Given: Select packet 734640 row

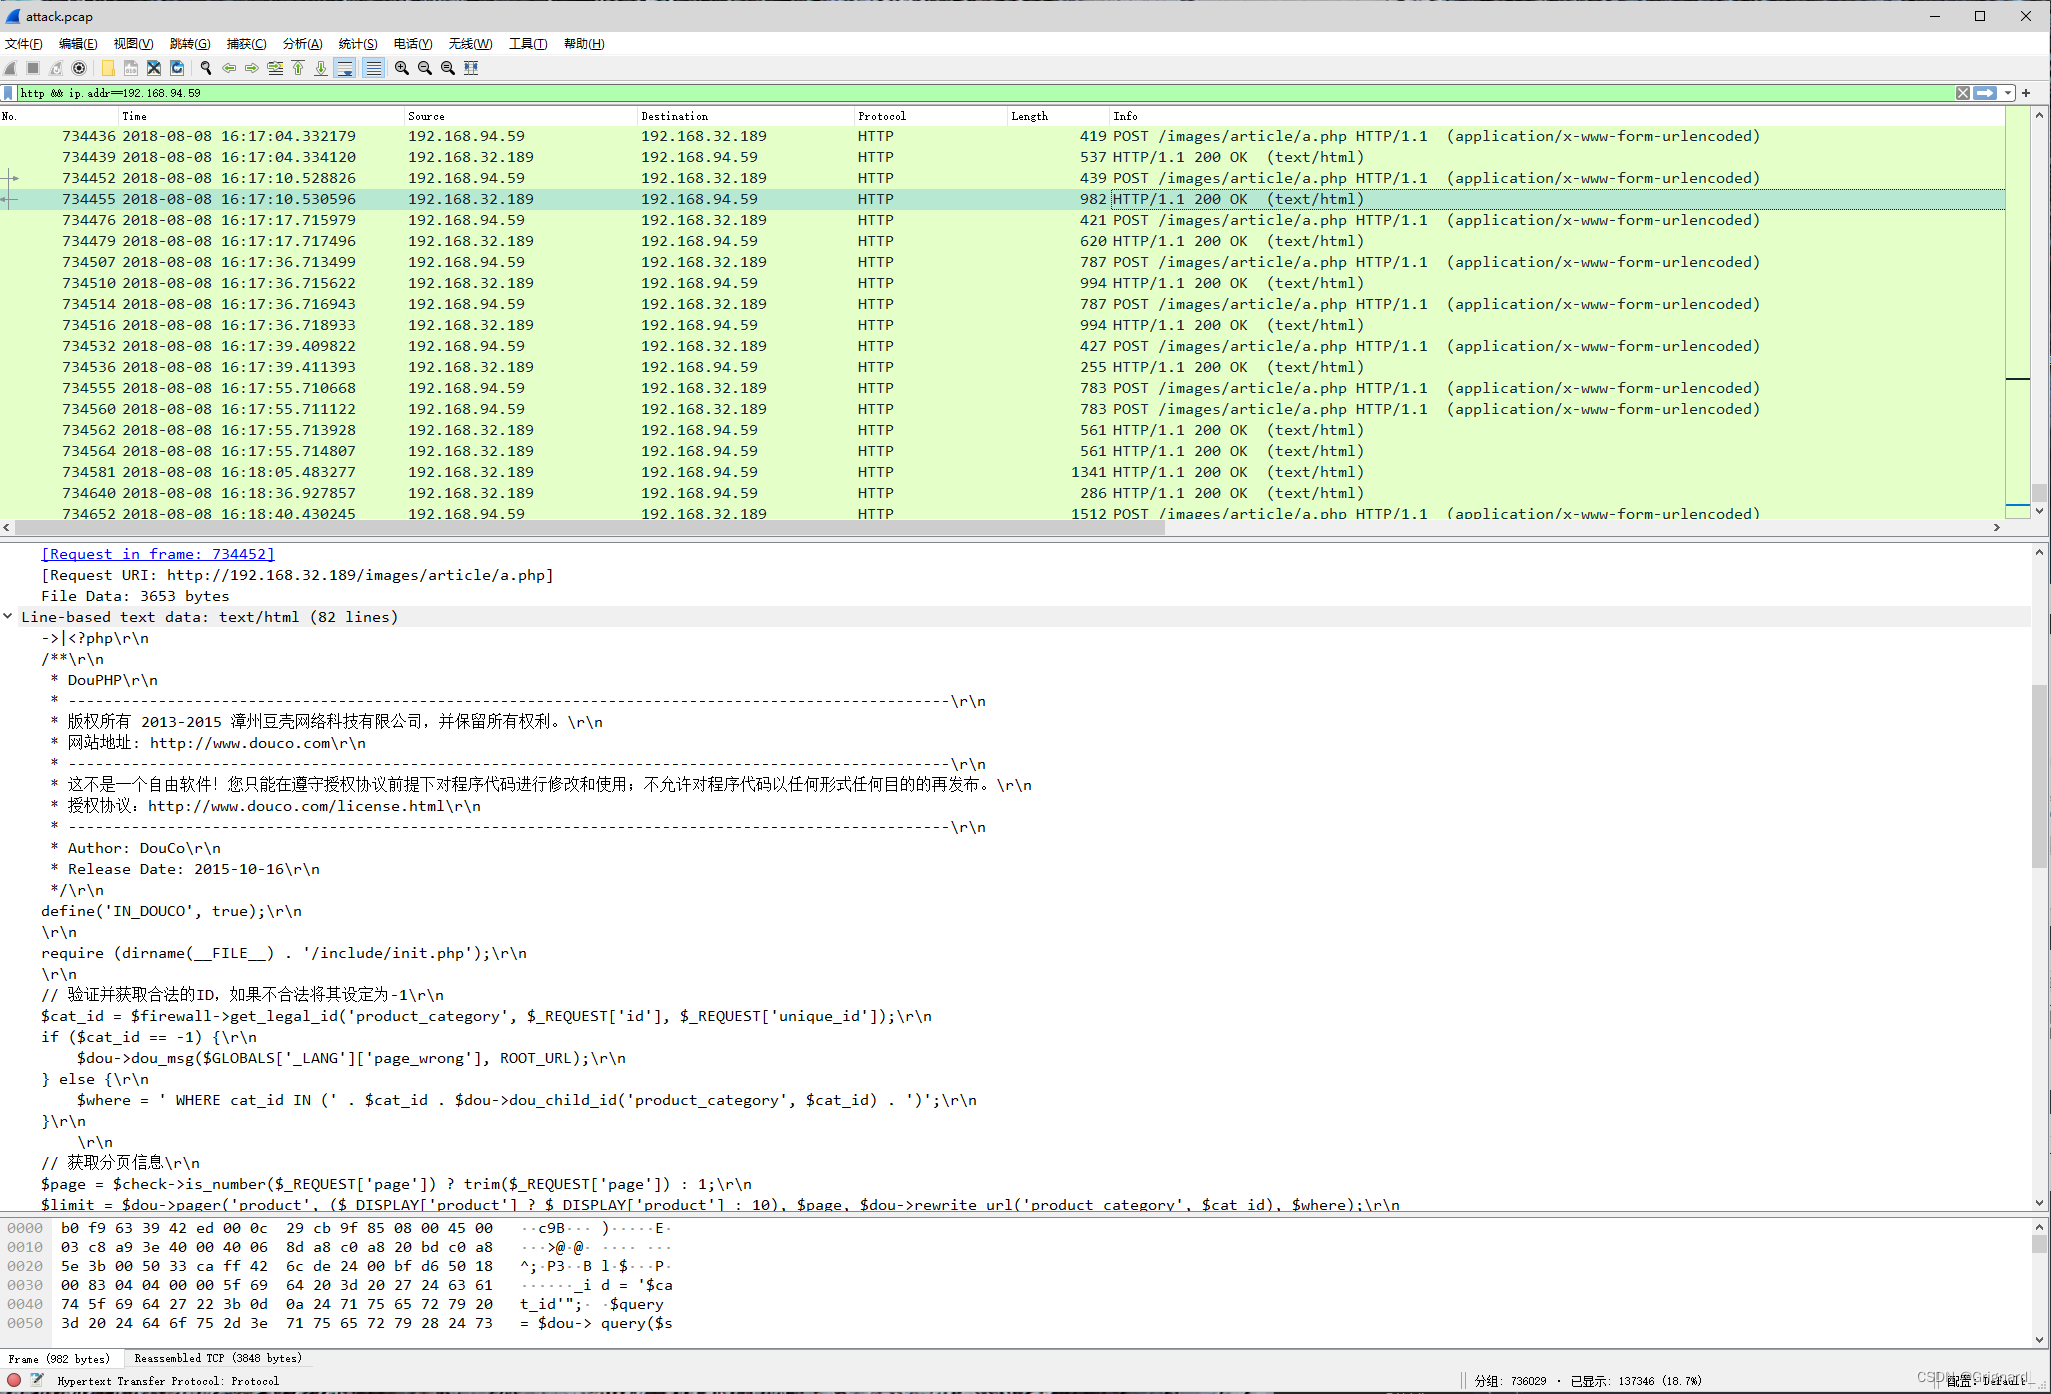Looking at the screenshot, I should [x=1002, y=493].
